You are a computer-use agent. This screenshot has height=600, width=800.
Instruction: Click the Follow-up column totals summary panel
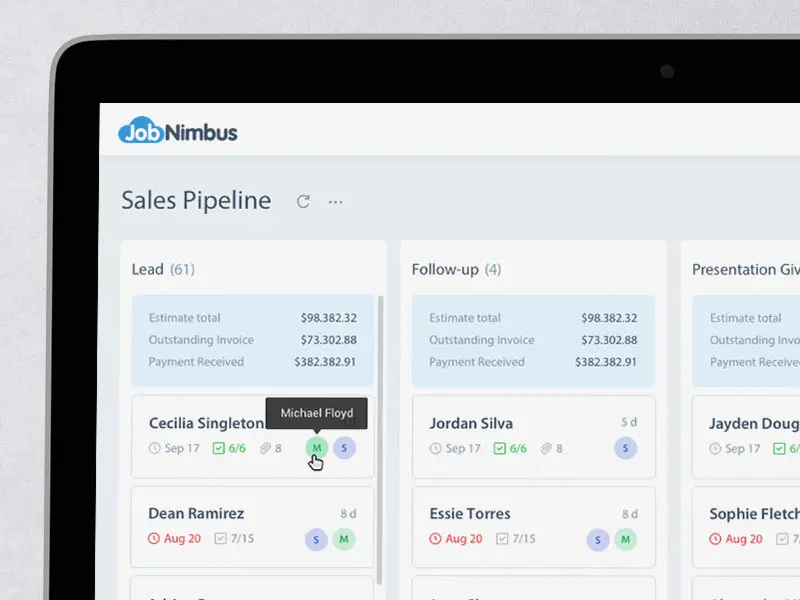click(x=533, y=340)
